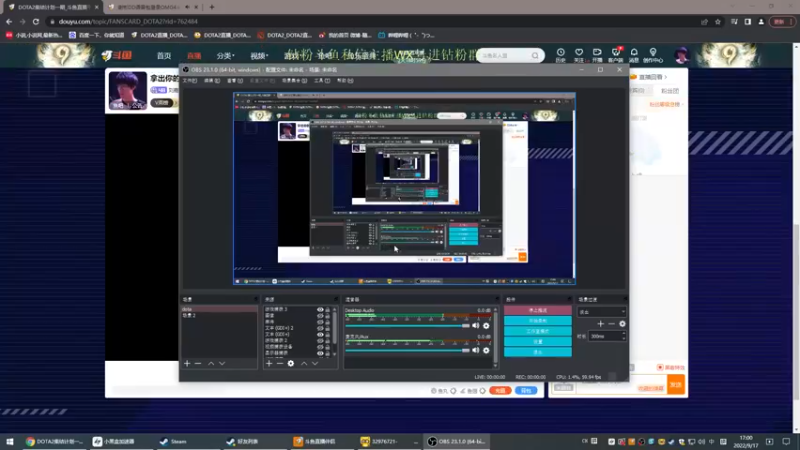Adjust the Desktop Audio volume slider
Screen dimensions: 800x450
click(x=465, y=325)
